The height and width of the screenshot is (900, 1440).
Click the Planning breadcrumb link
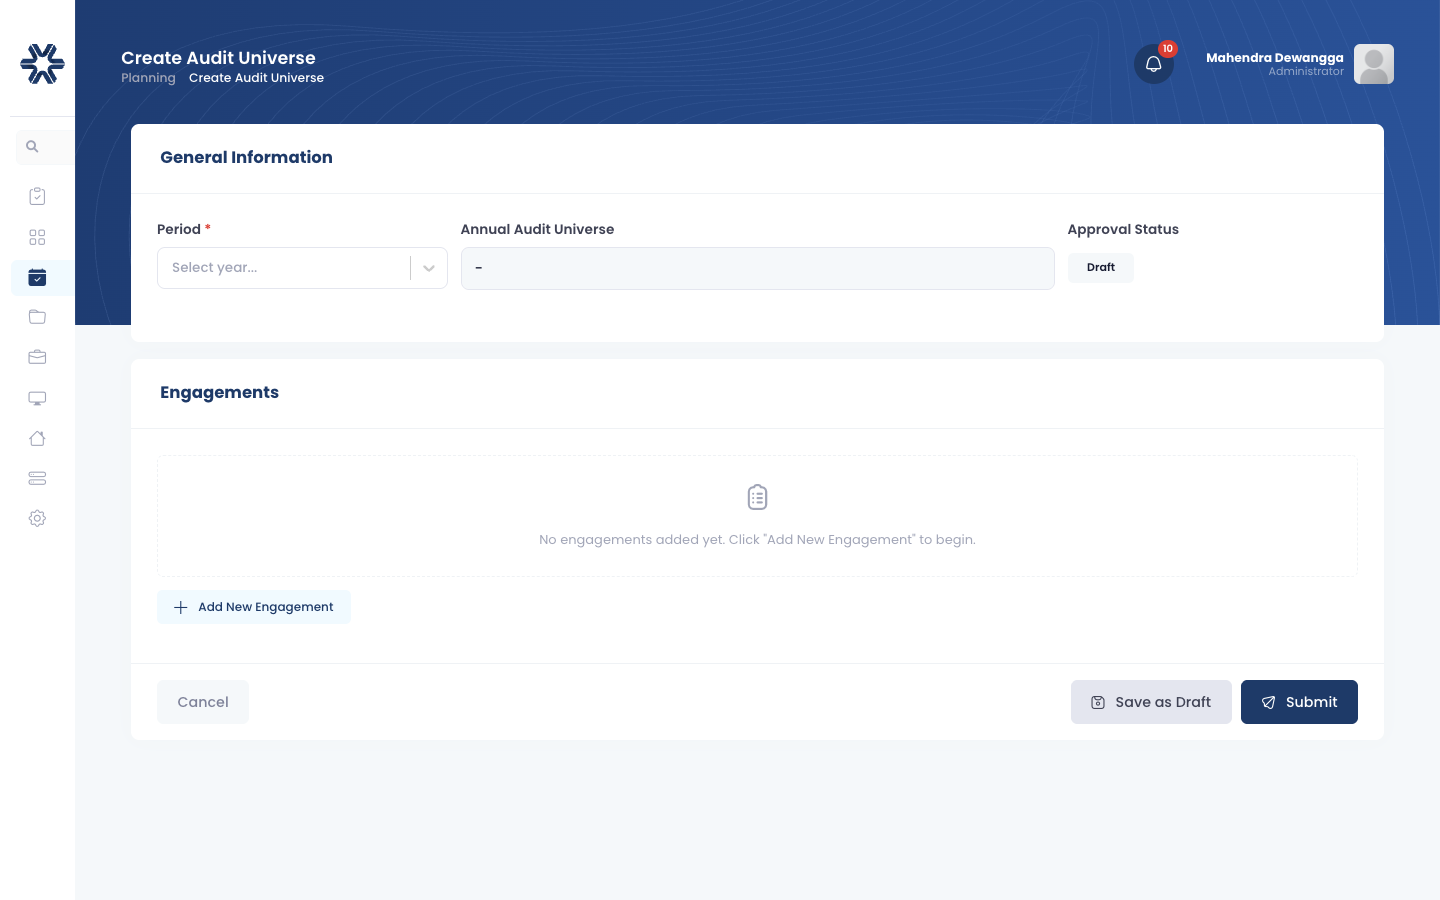click(148, 78)
